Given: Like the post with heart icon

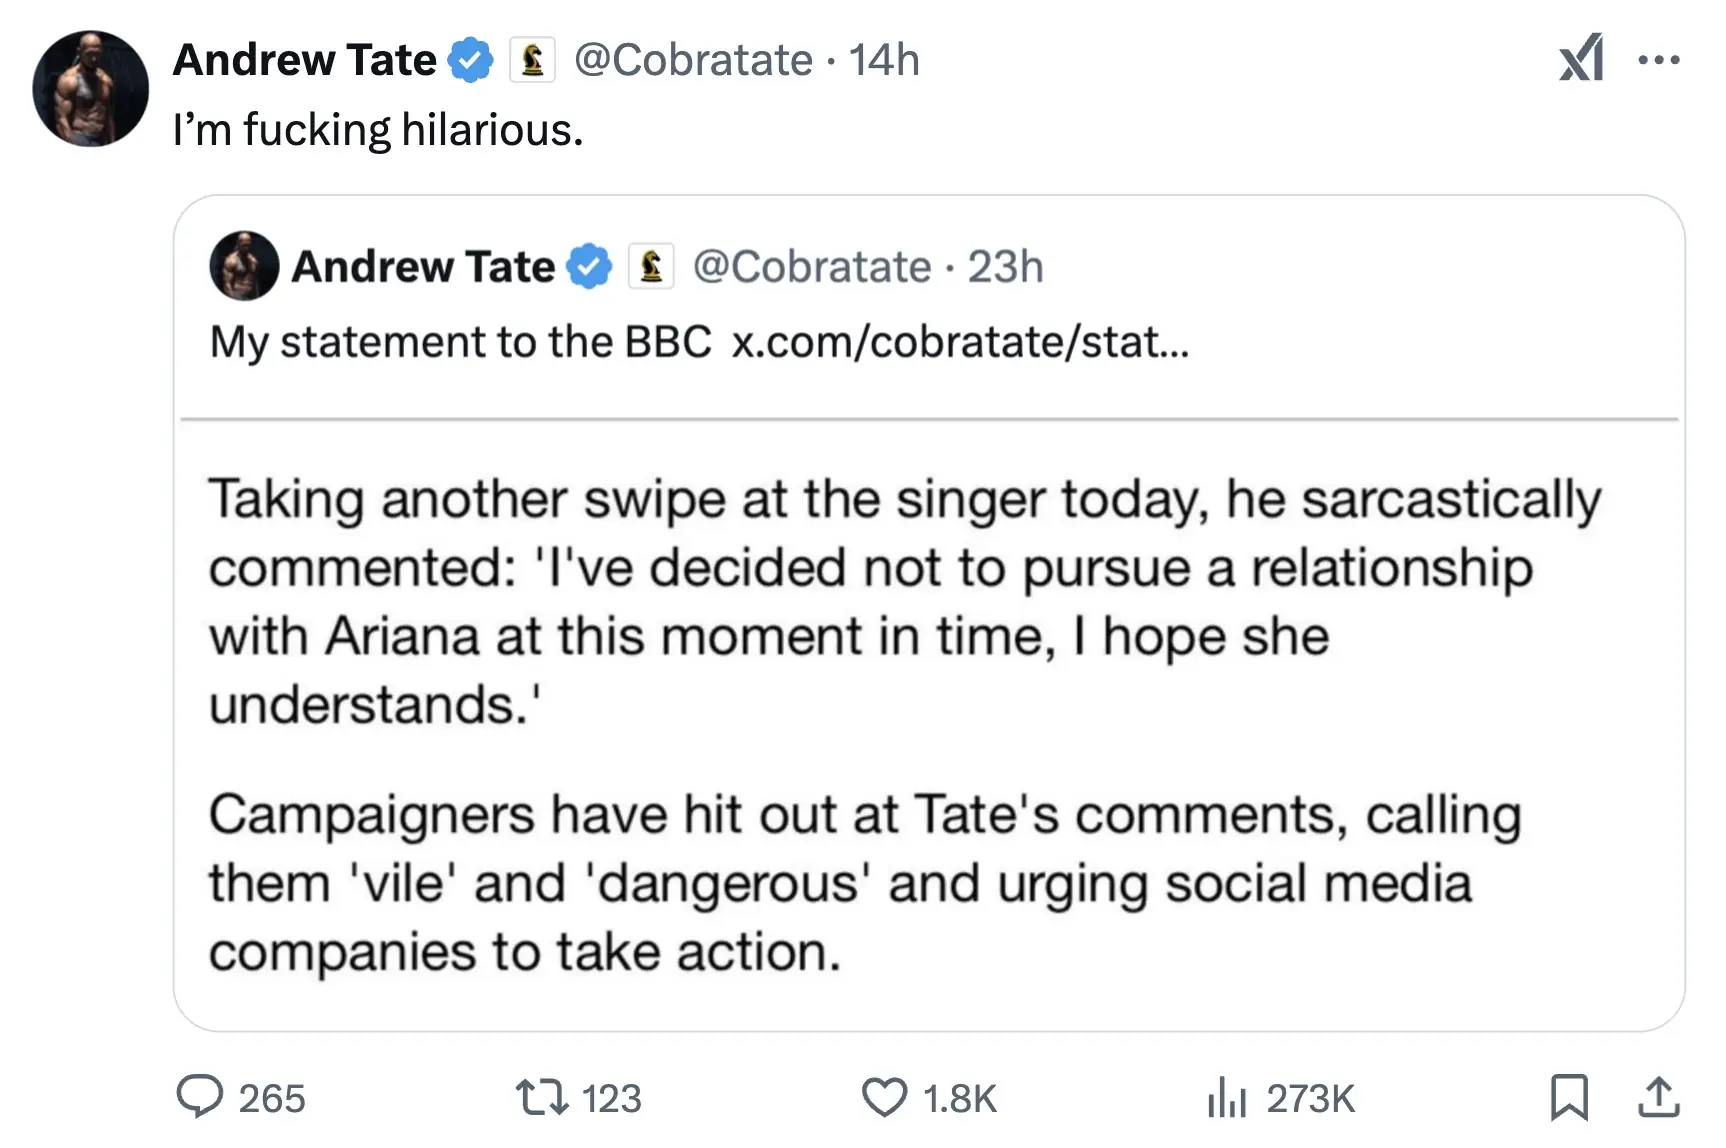Looking at the screenshot, I should [885, 1097].
